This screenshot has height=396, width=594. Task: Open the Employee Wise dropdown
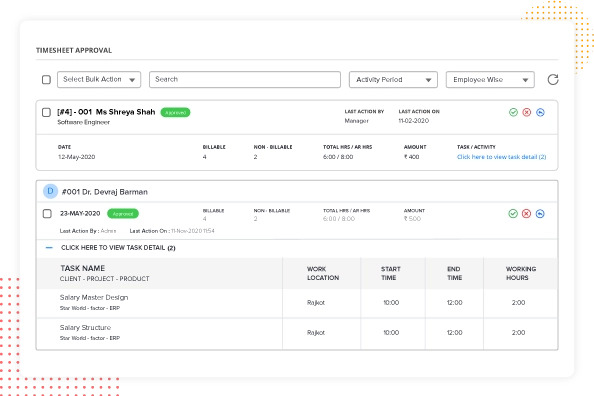(x=490, y=80)
